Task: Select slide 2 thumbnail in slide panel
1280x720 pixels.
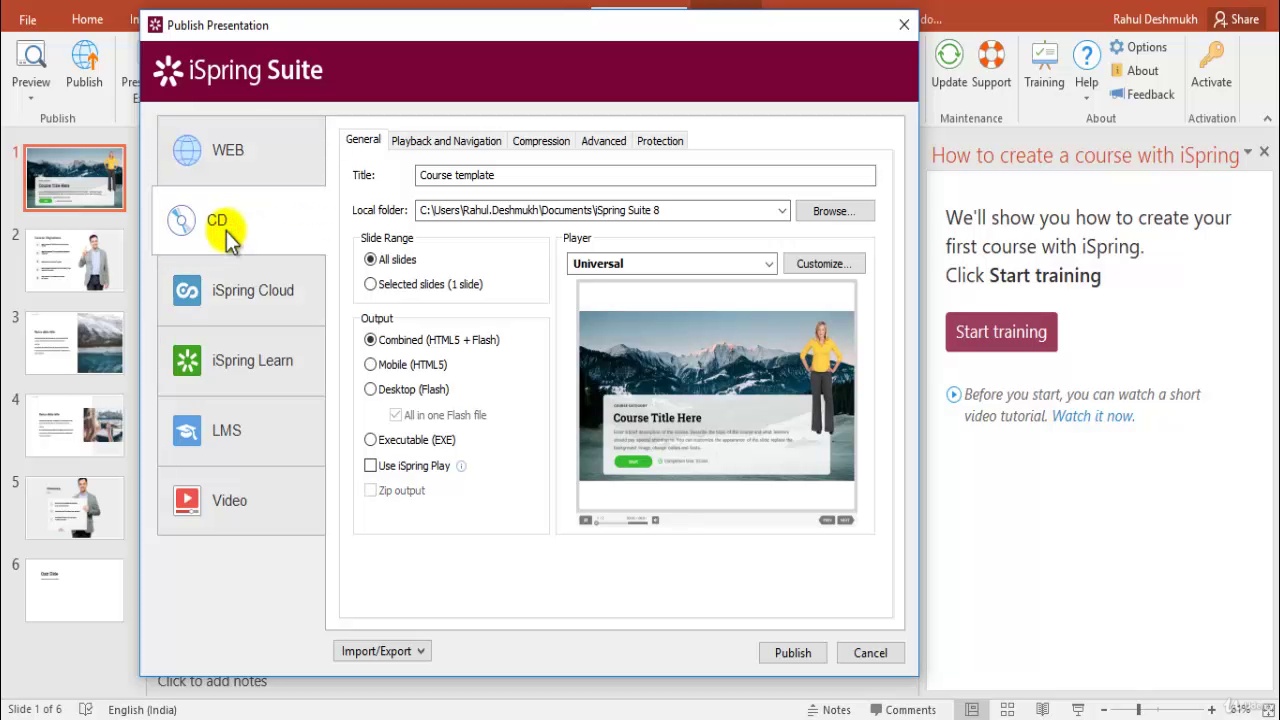Action: coord(75,262)
